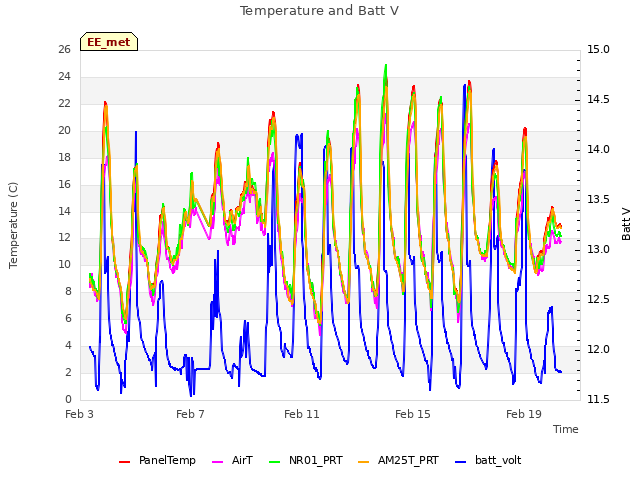
Task: Click the 26 tick on temperature axis
Action: pyautogui.click(x=64, y=49)
